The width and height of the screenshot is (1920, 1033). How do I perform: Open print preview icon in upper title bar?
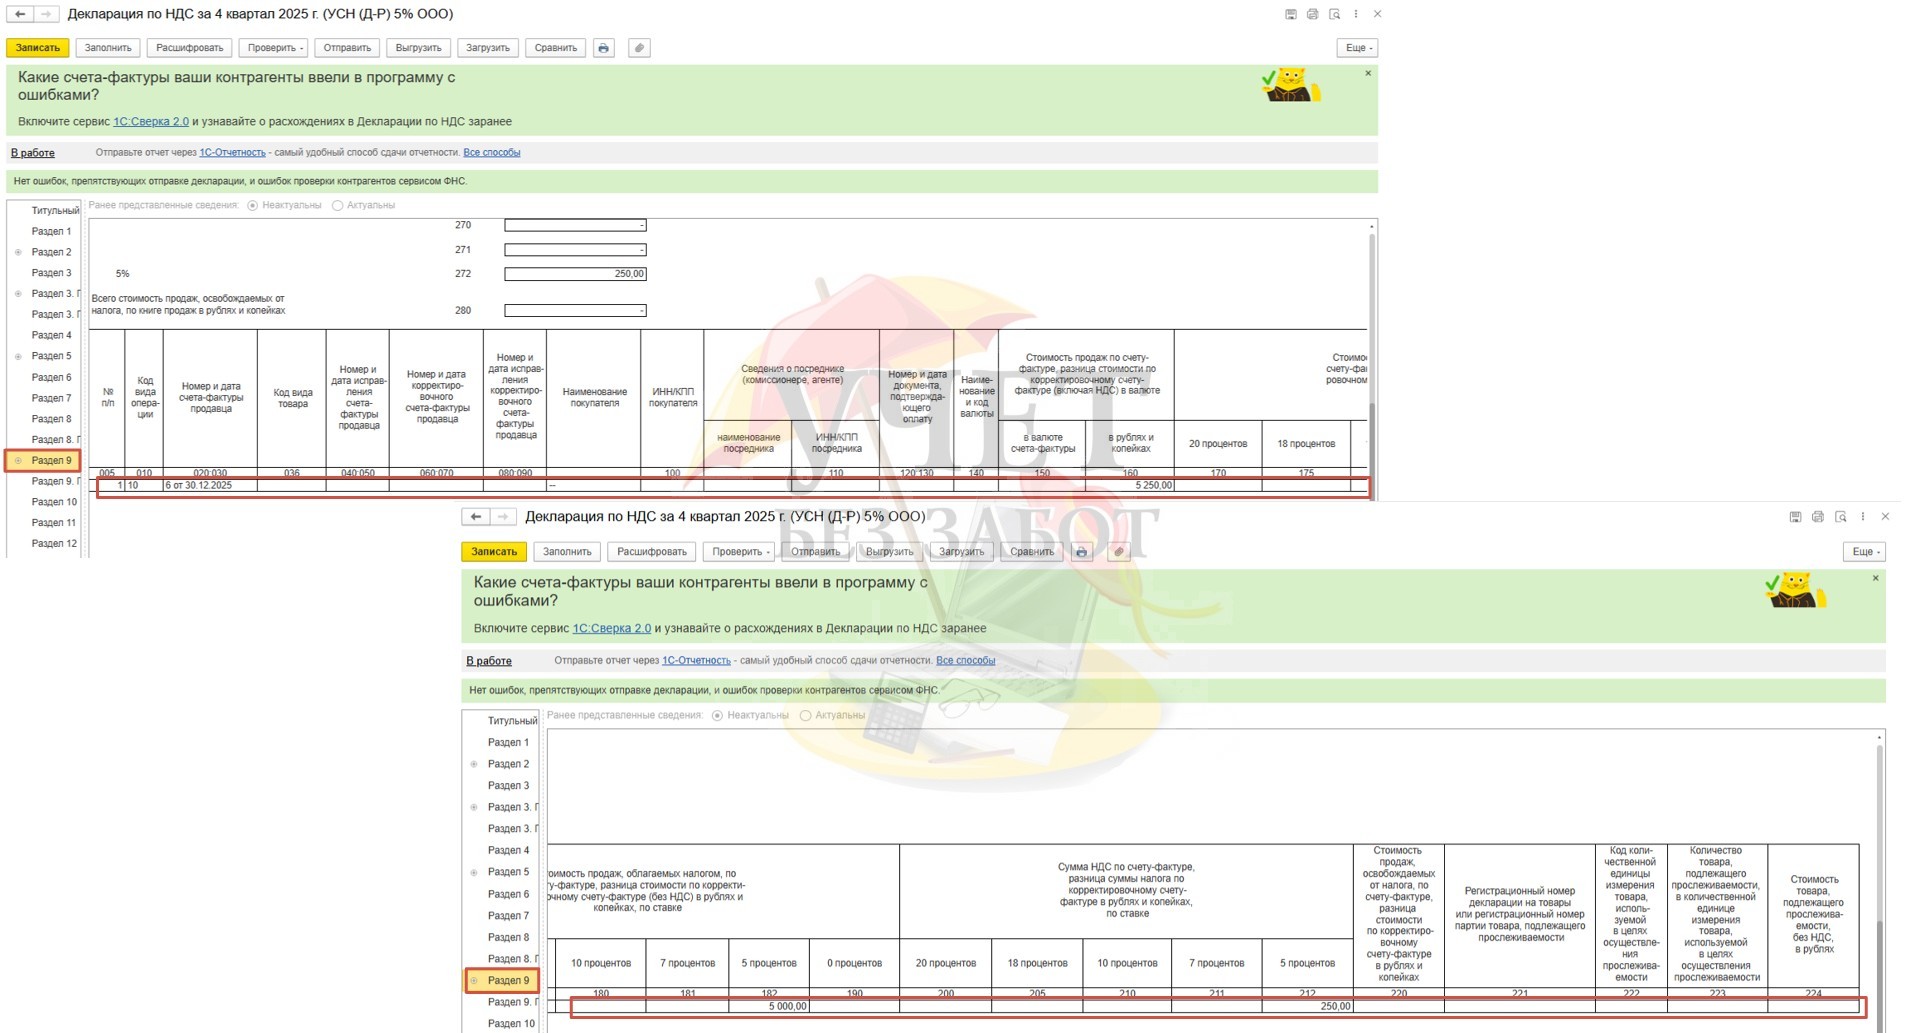(1334, 14)
